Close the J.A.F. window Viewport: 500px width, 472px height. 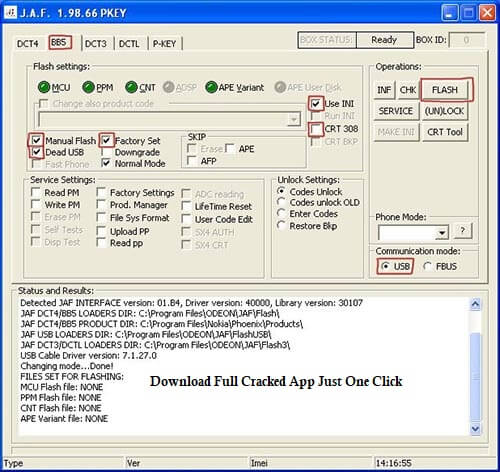click(487, 13)
